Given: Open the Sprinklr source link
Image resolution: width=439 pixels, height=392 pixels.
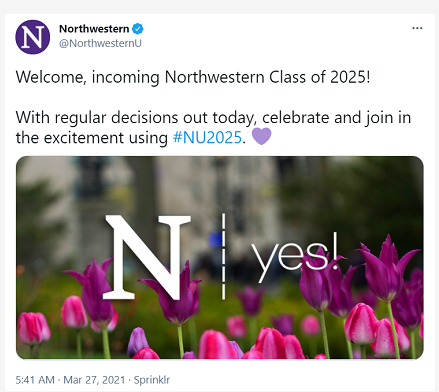Looking at the screenshot, I should point(152,380).
